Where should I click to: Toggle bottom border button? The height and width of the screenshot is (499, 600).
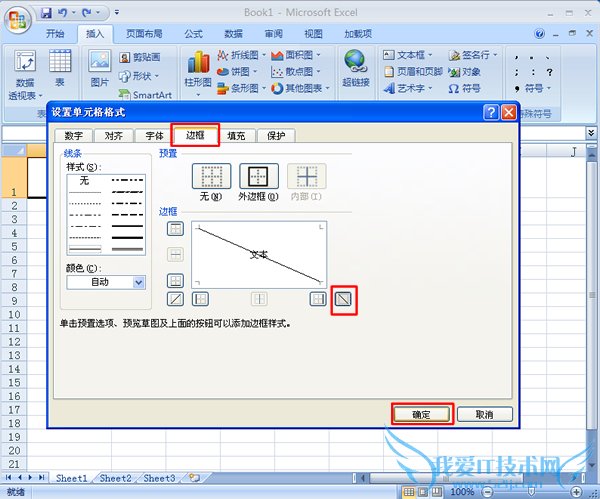tap(175, 281)
